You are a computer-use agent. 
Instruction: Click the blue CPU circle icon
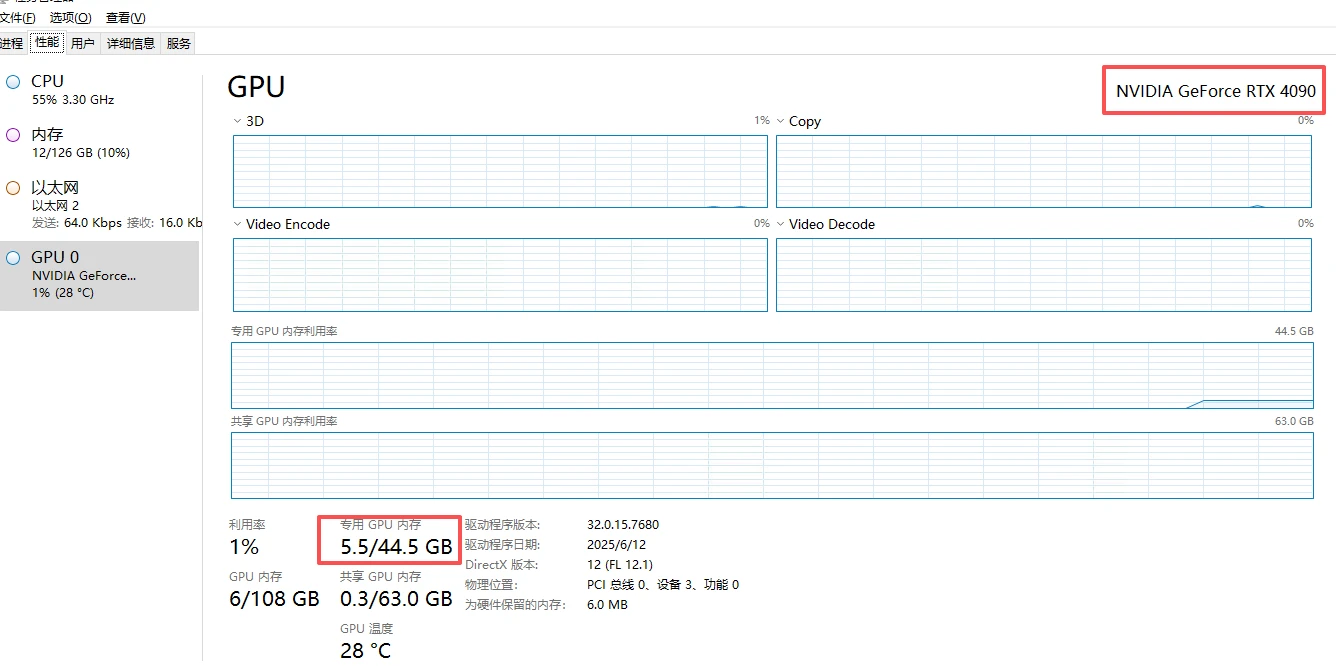13,82
